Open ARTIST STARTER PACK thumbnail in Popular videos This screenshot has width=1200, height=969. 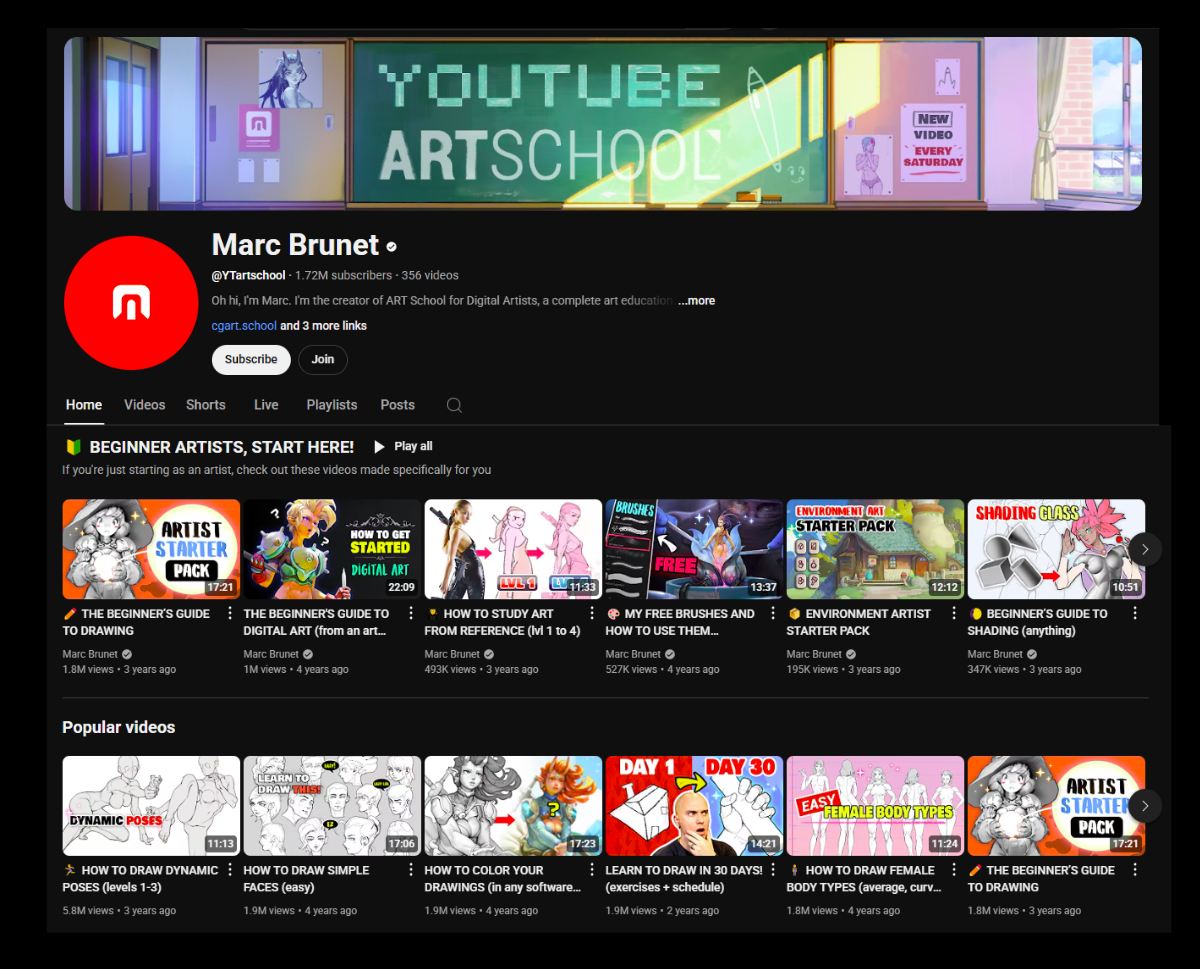click(1056, 806)
